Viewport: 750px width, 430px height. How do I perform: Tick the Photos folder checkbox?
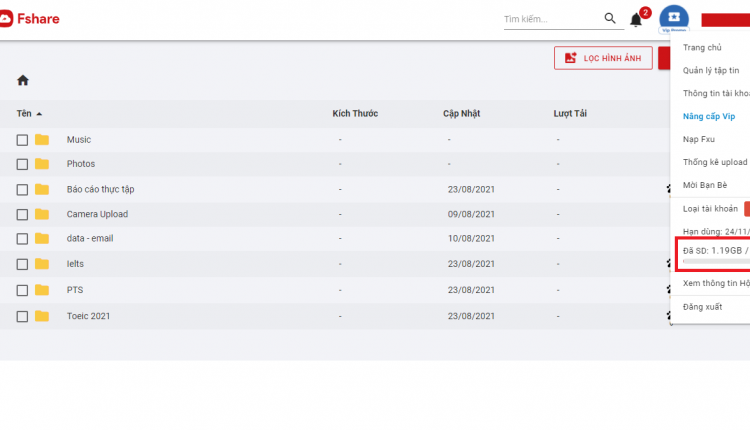click(22, 164)
